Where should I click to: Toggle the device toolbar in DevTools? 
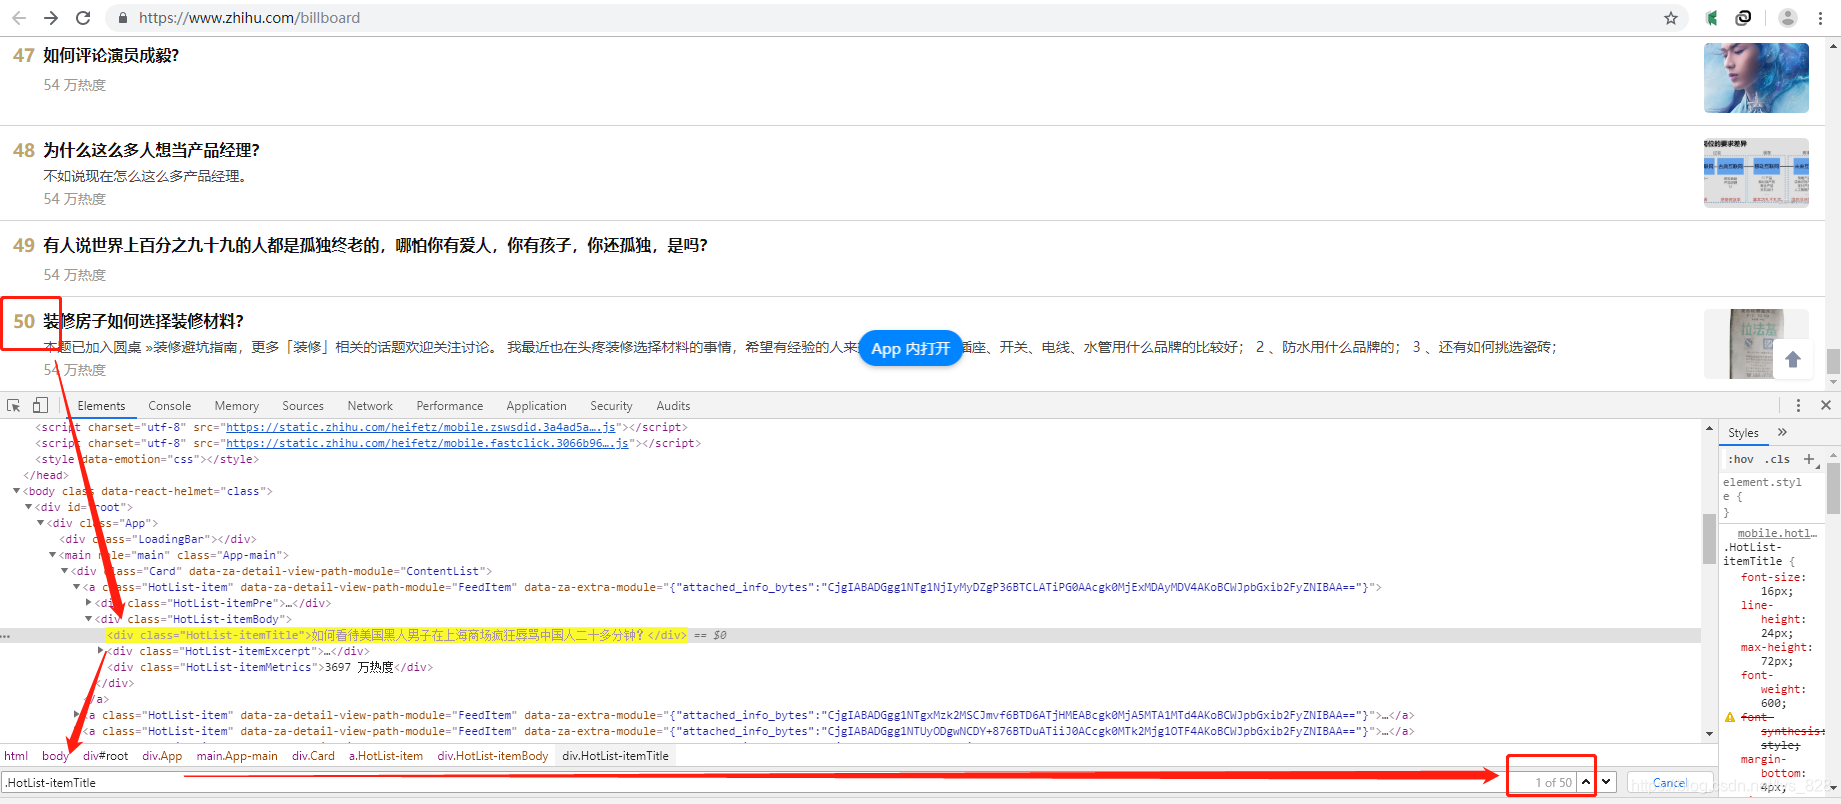tap(40, 405)
